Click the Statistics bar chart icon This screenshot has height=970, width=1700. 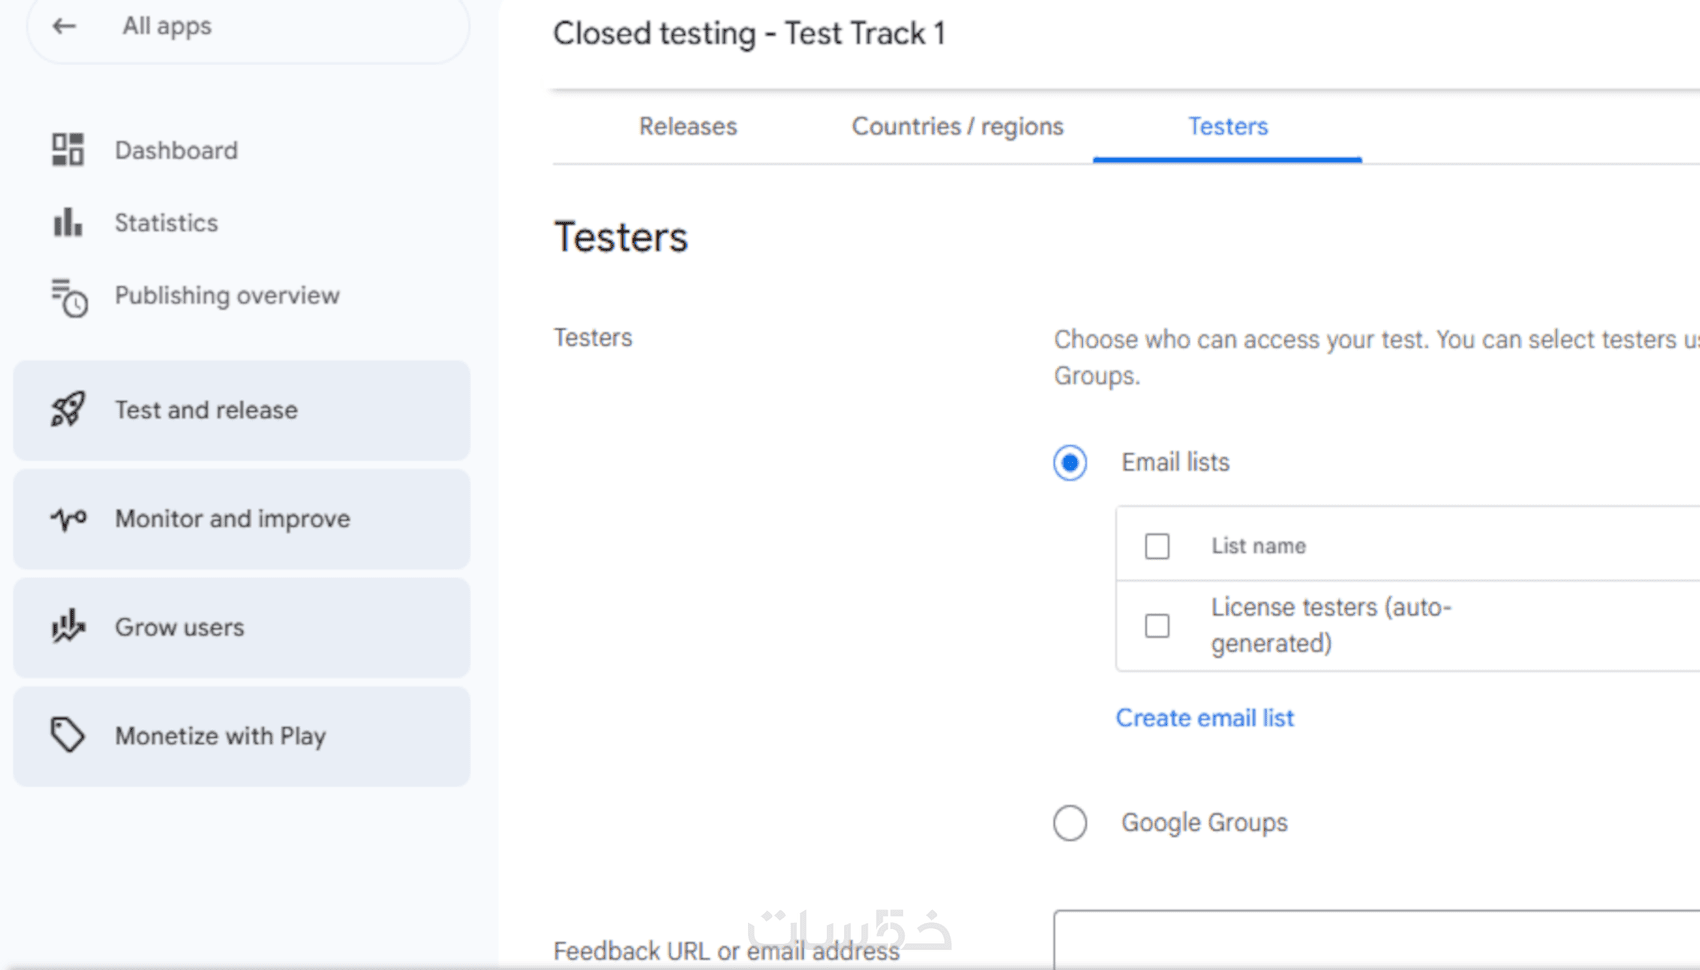pos(68,222)
